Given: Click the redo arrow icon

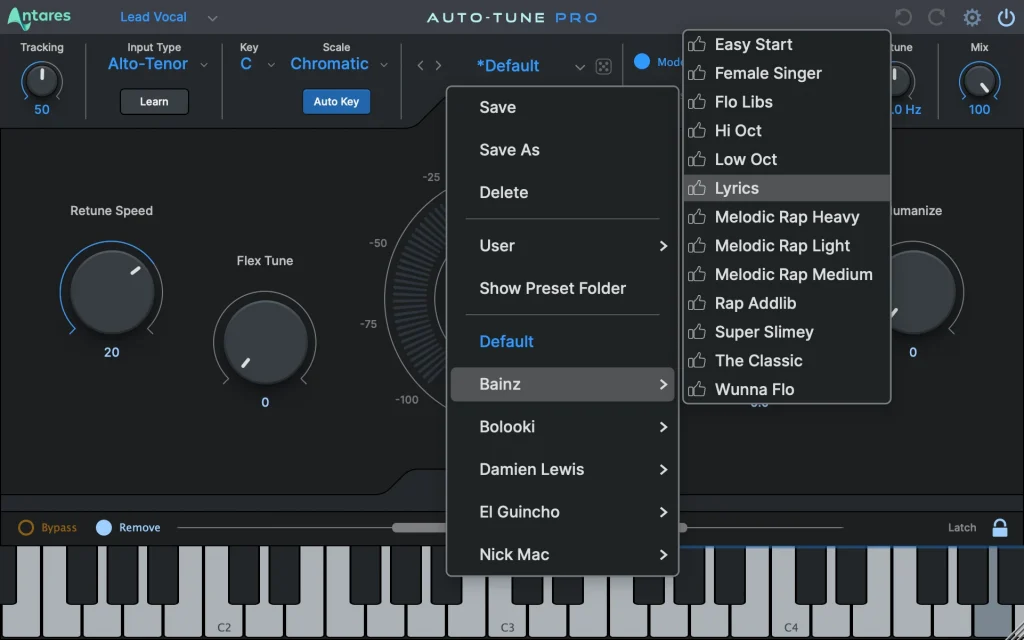Looking at the screenshot, I should [935, 16].
